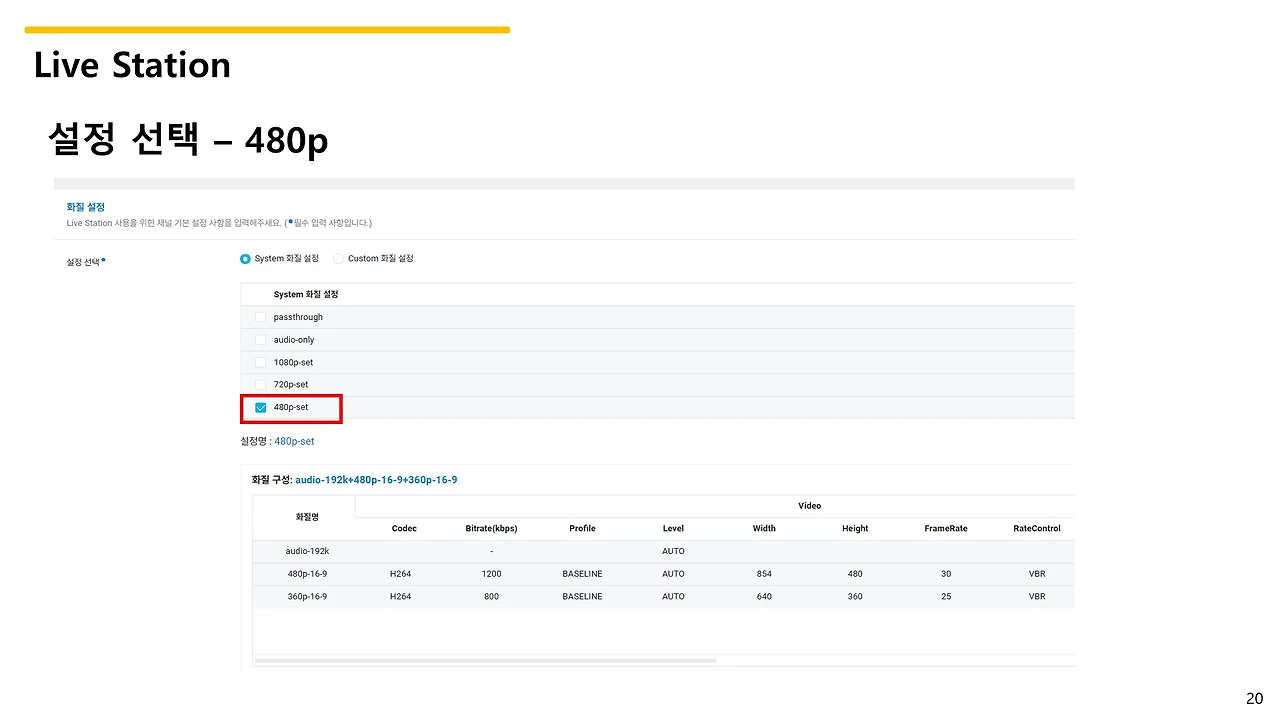Viewport: 1280px width, 720px height.
Task: Click the 1080p-set label text
Action: pos(293,362)
